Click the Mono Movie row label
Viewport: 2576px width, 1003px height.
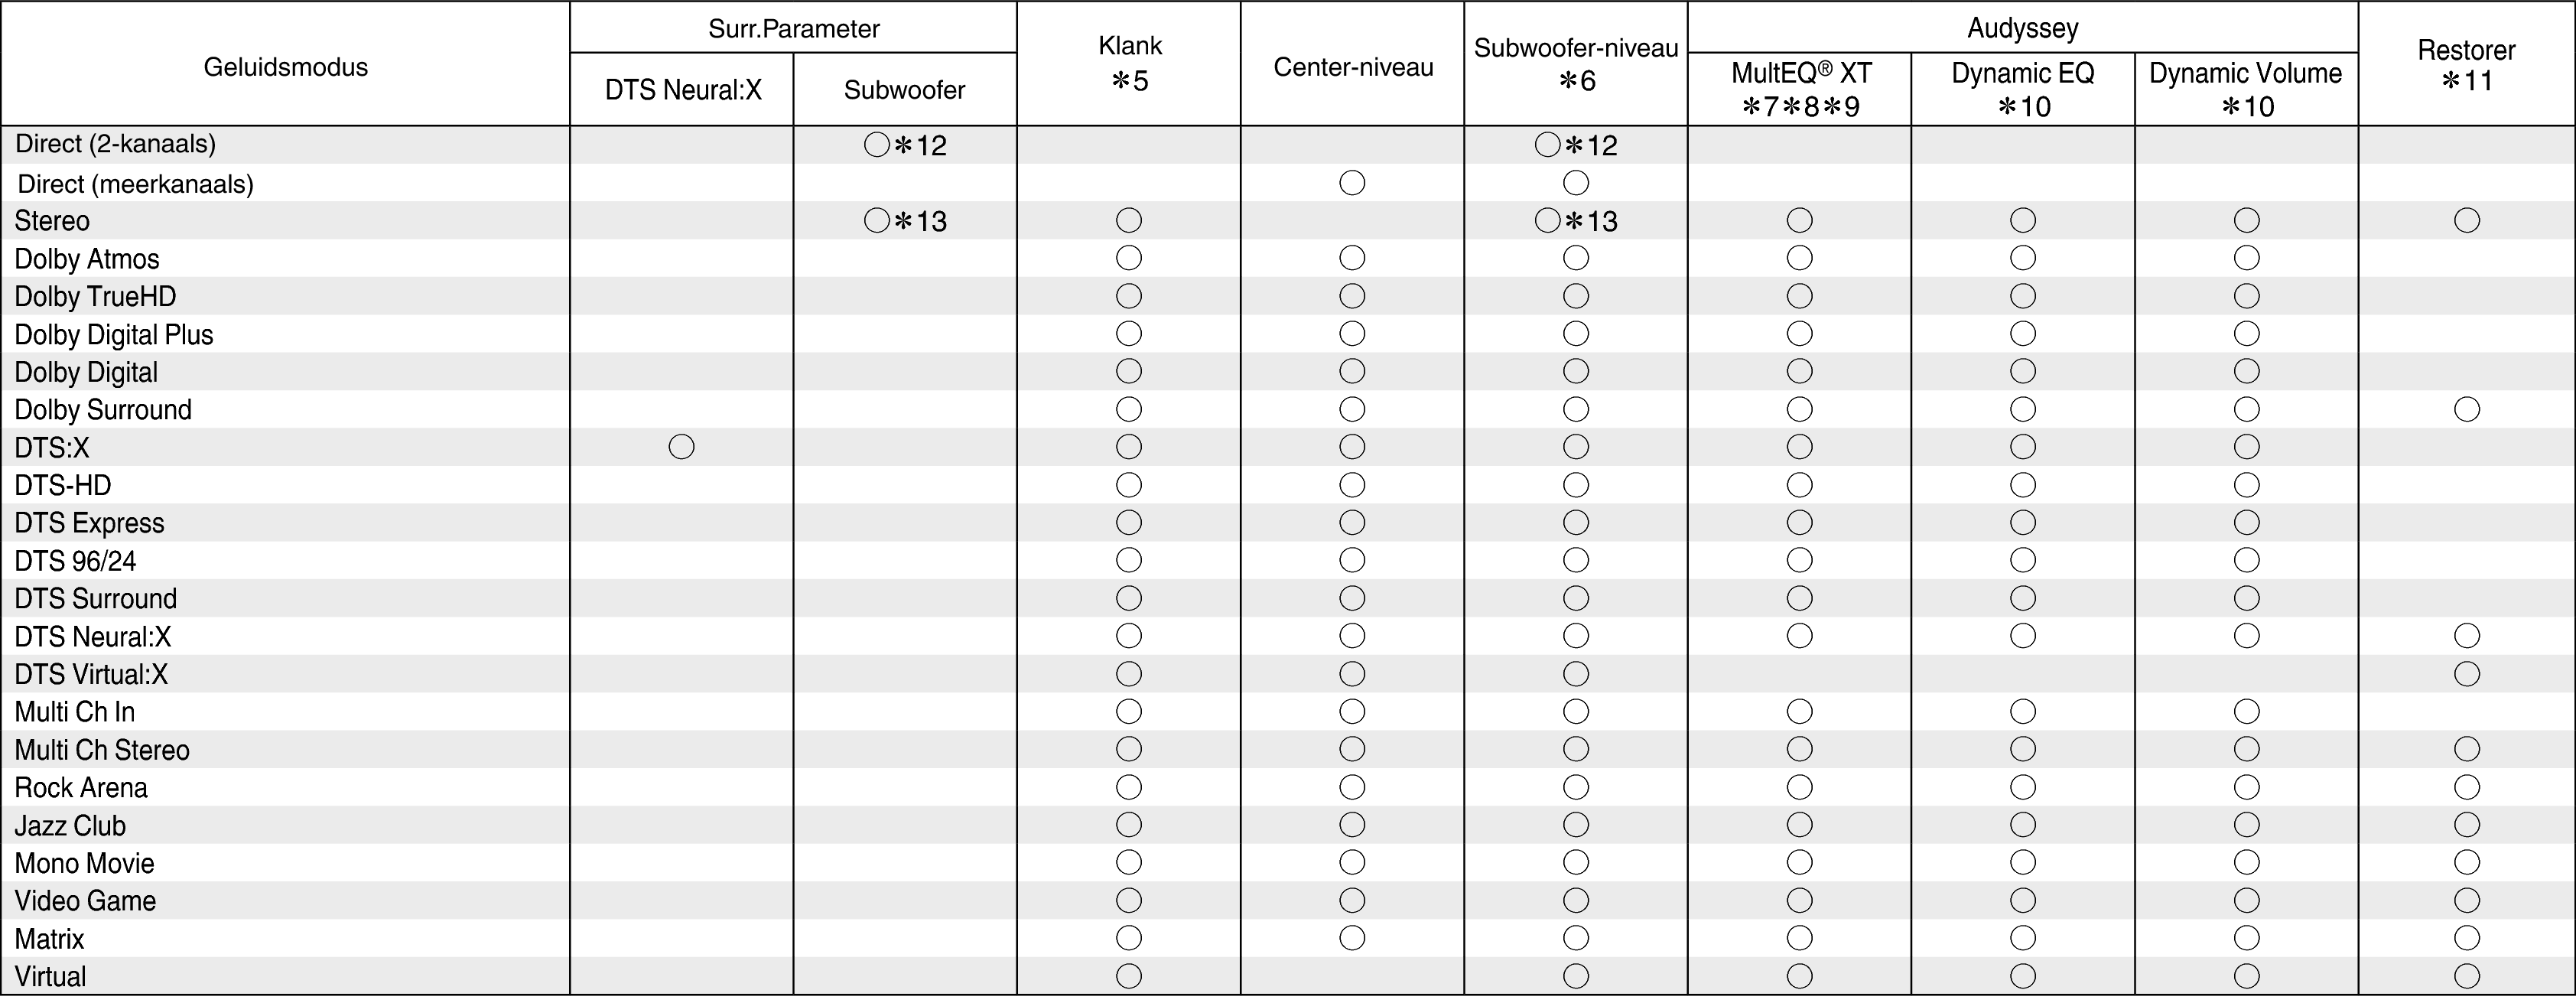pos(84,863)
